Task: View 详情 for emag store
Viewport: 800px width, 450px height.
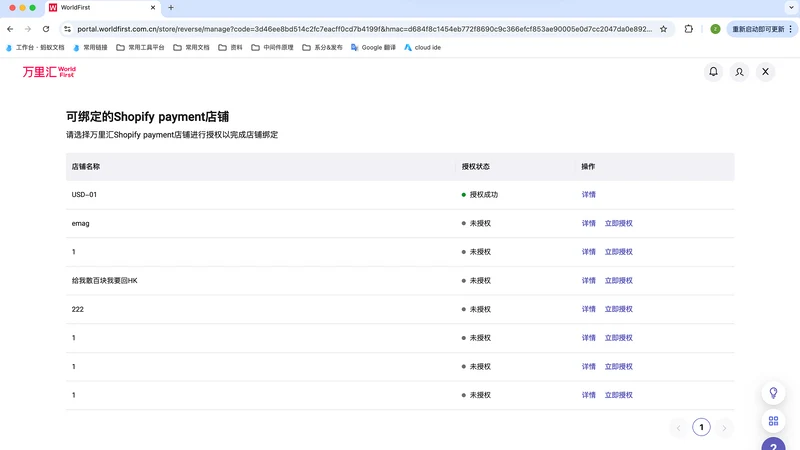Action: pos(588,223)
